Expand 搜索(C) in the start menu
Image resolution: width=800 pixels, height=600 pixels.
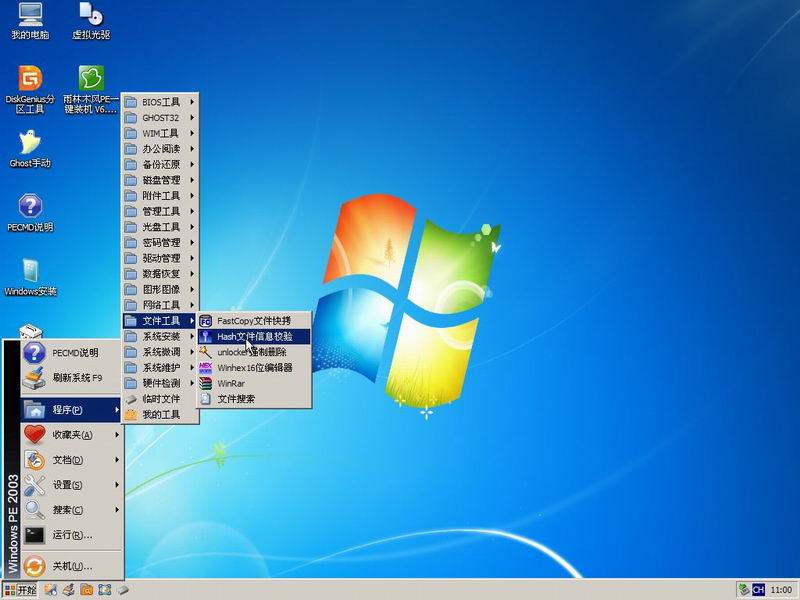coord(71,509)
